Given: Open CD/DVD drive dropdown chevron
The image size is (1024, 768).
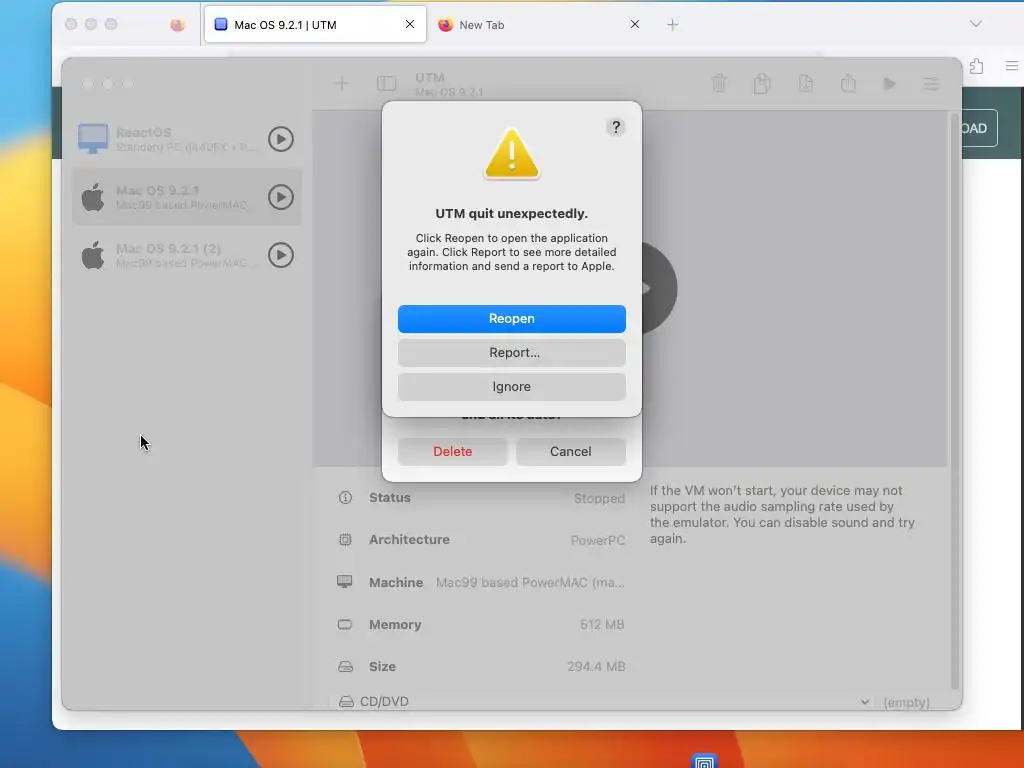Looking at the screenshot, I should (865, 702).
